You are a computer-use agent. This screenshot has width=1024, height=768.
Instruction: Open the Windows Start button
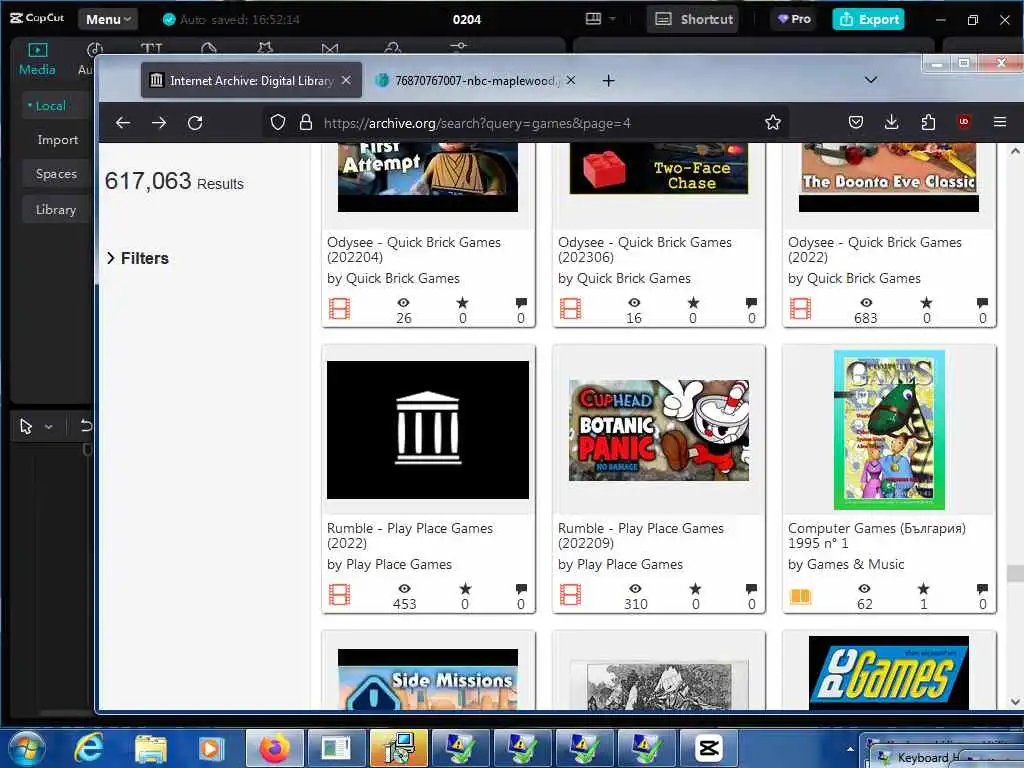26,748
